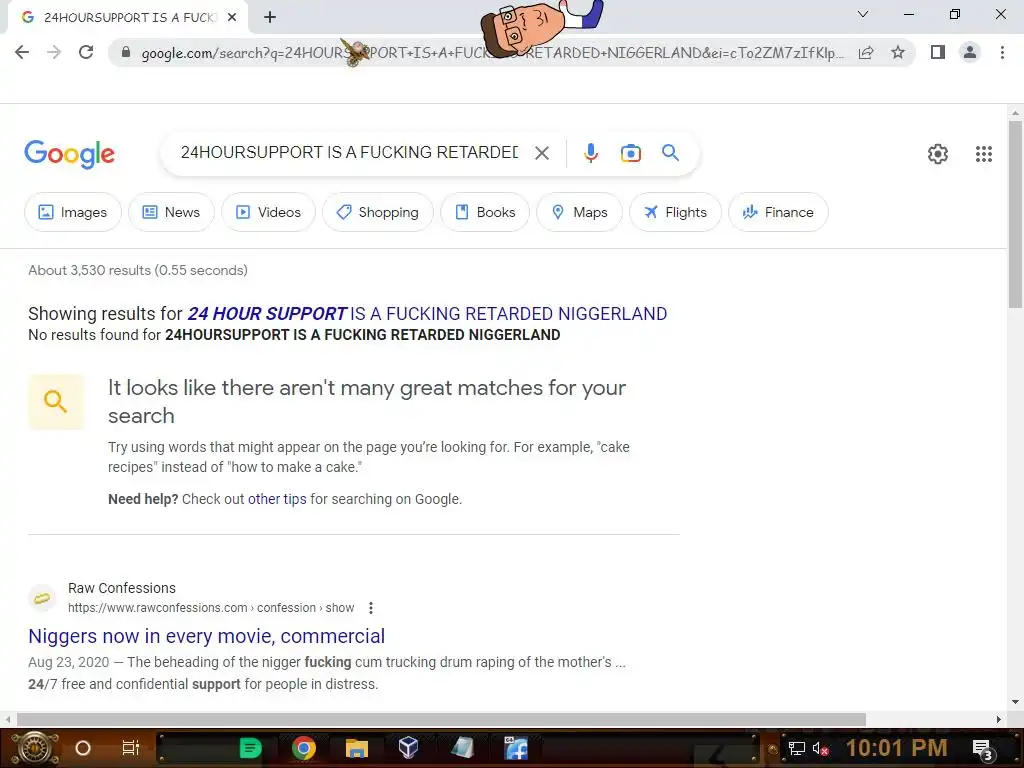This screenshot has height=768, width=1024.
Task: Clear the search box with the X
Action: coord(541,153)
